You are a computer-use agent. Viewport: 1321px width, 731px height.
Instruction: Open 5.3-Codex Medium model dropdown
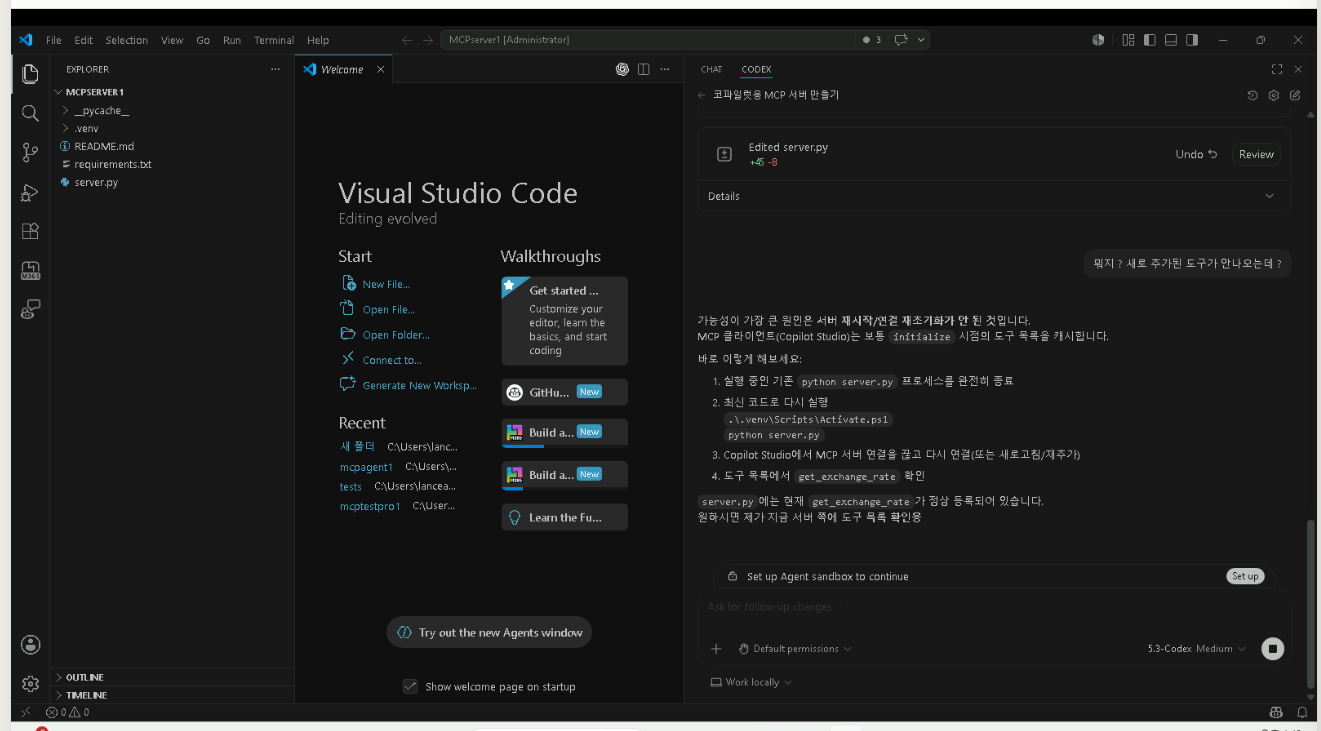1197,649
